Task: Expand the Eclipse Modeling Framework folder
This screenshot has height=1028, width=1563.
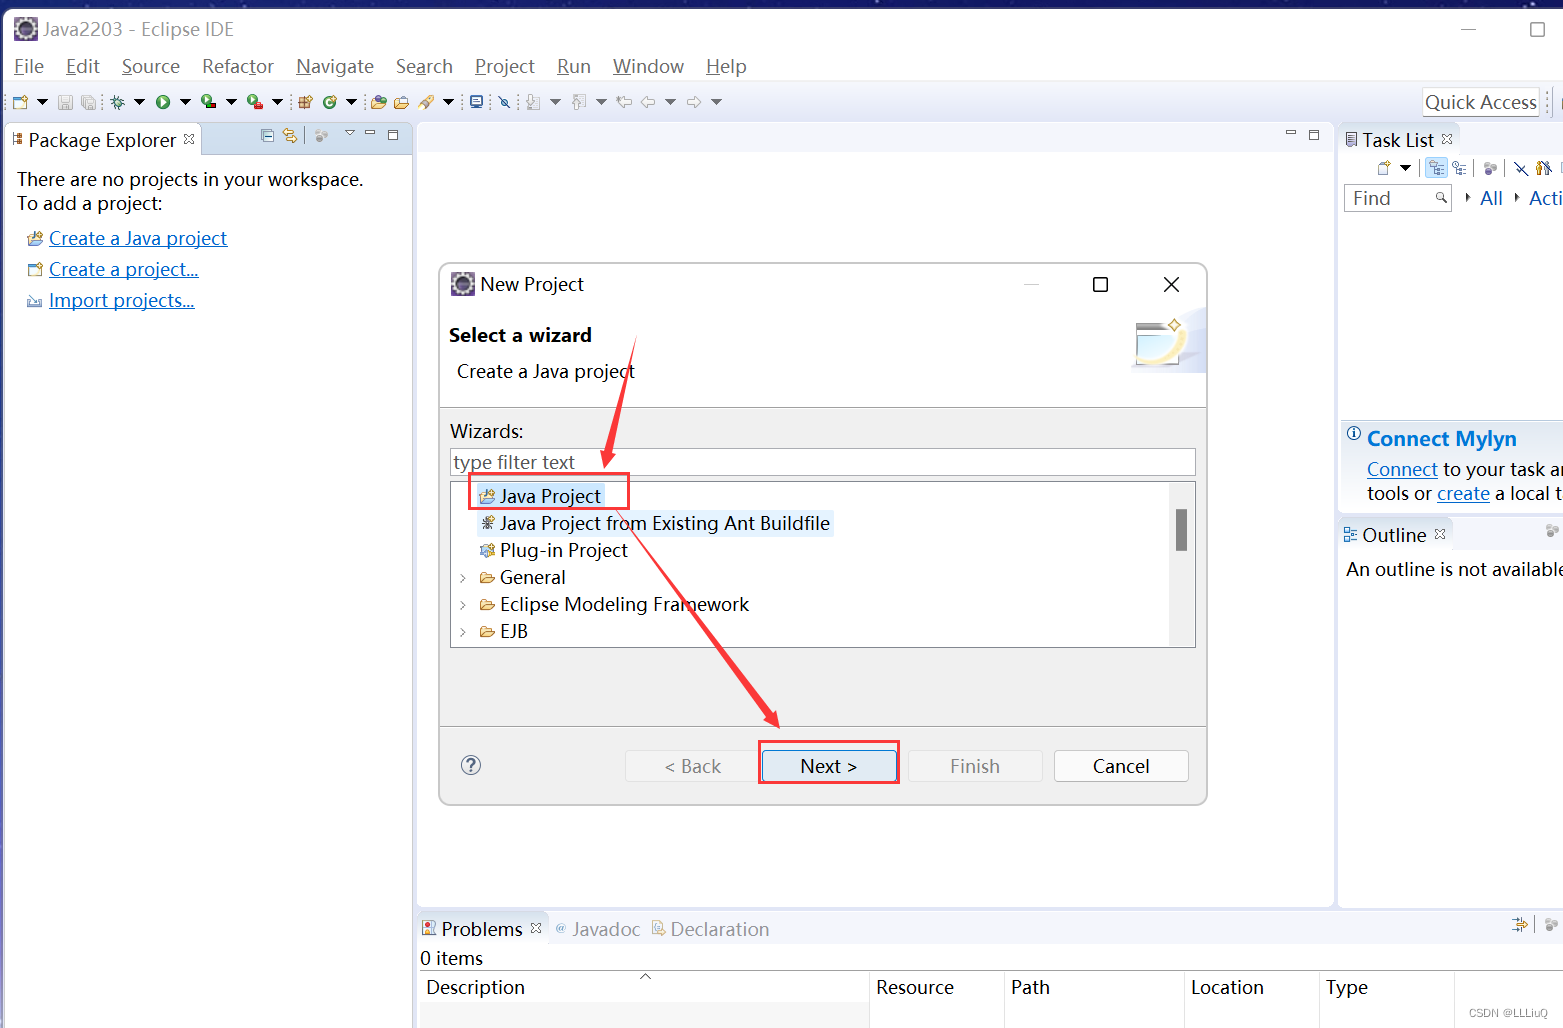Action: tap(463, 605)
